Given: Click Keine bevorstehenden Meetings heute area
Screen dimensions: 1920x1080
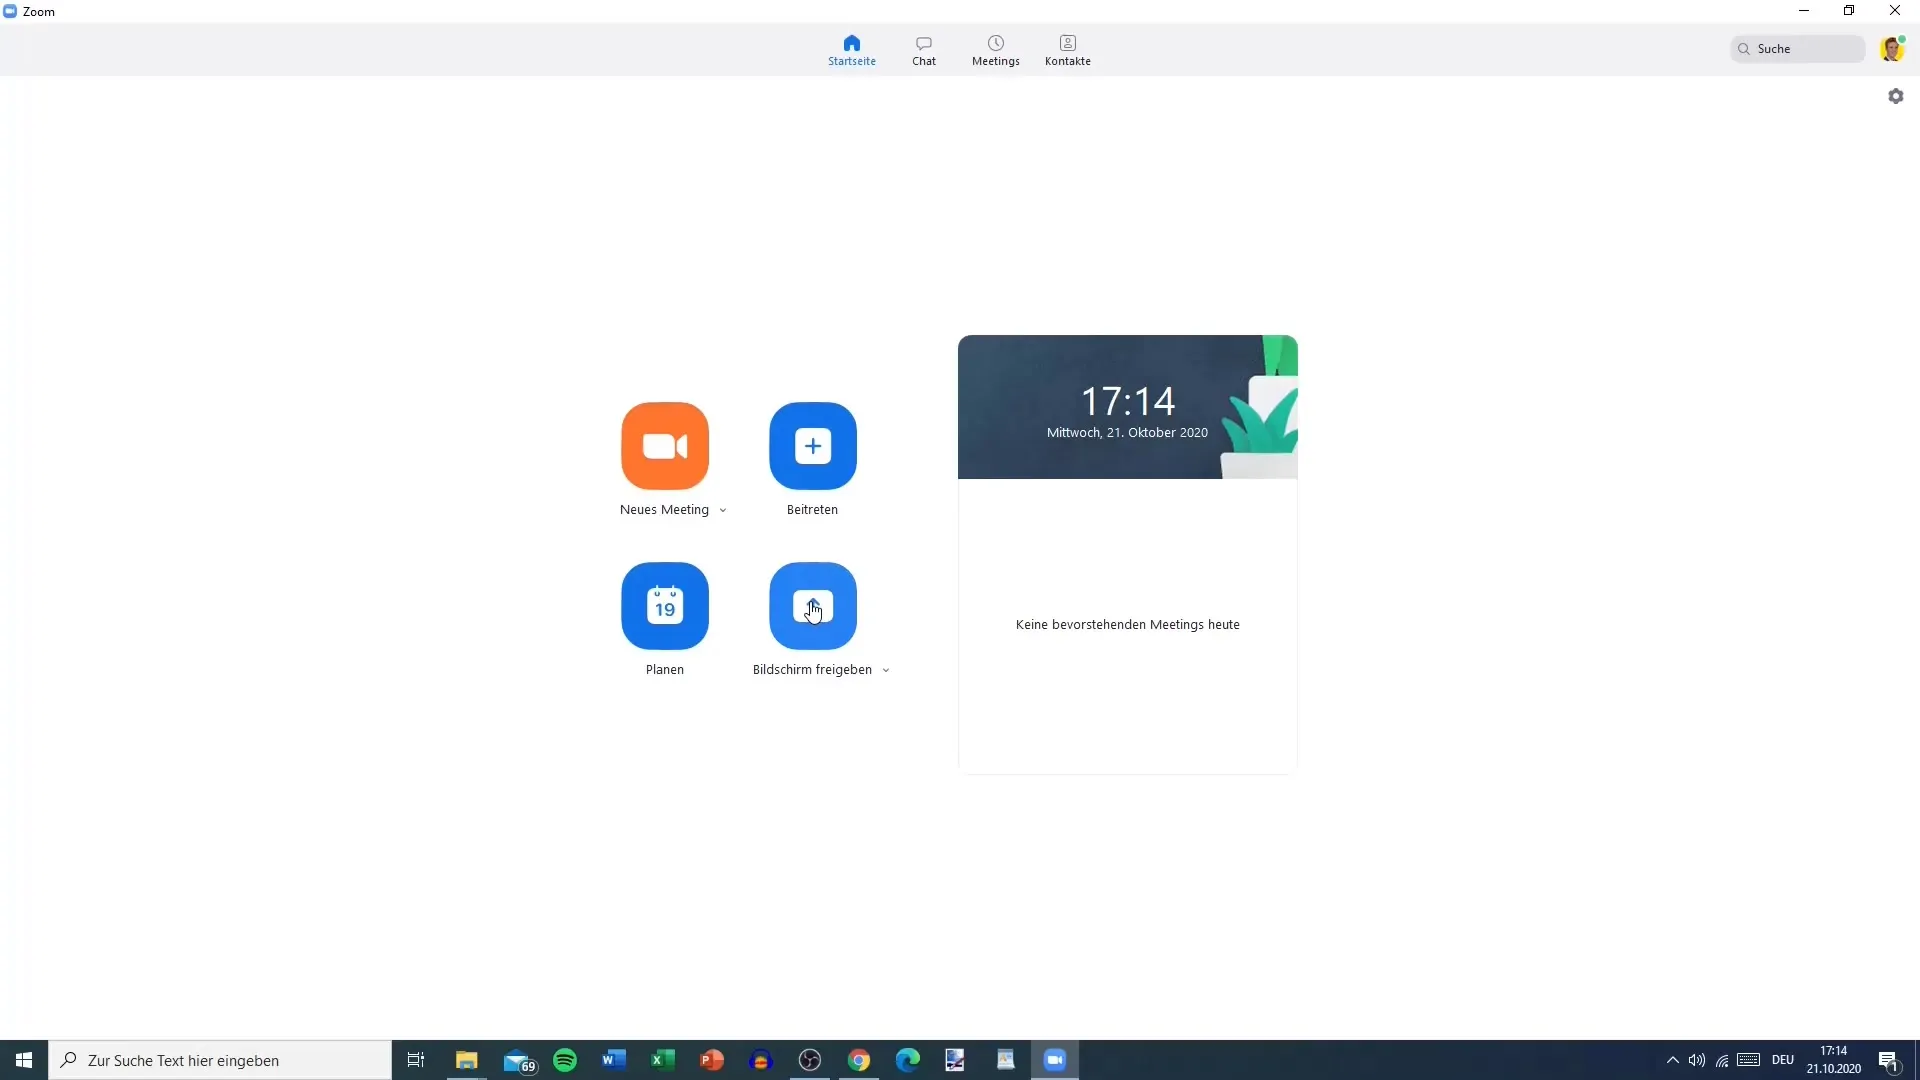Looking at the screenshot, I should [1127, 624].
